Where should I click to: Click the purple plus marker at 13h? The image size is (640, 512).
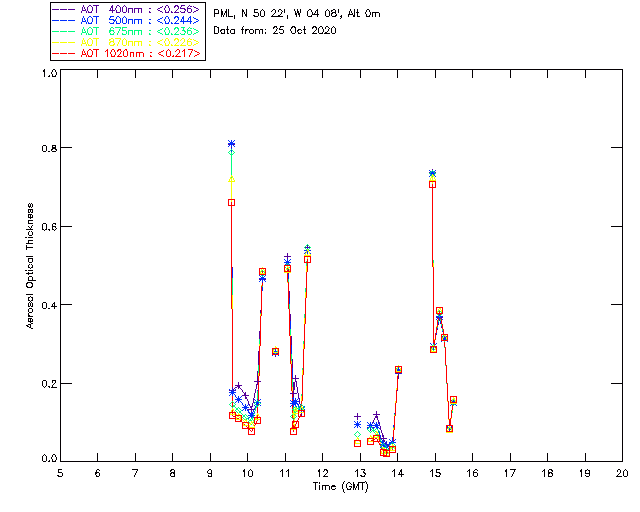point(357,416)
